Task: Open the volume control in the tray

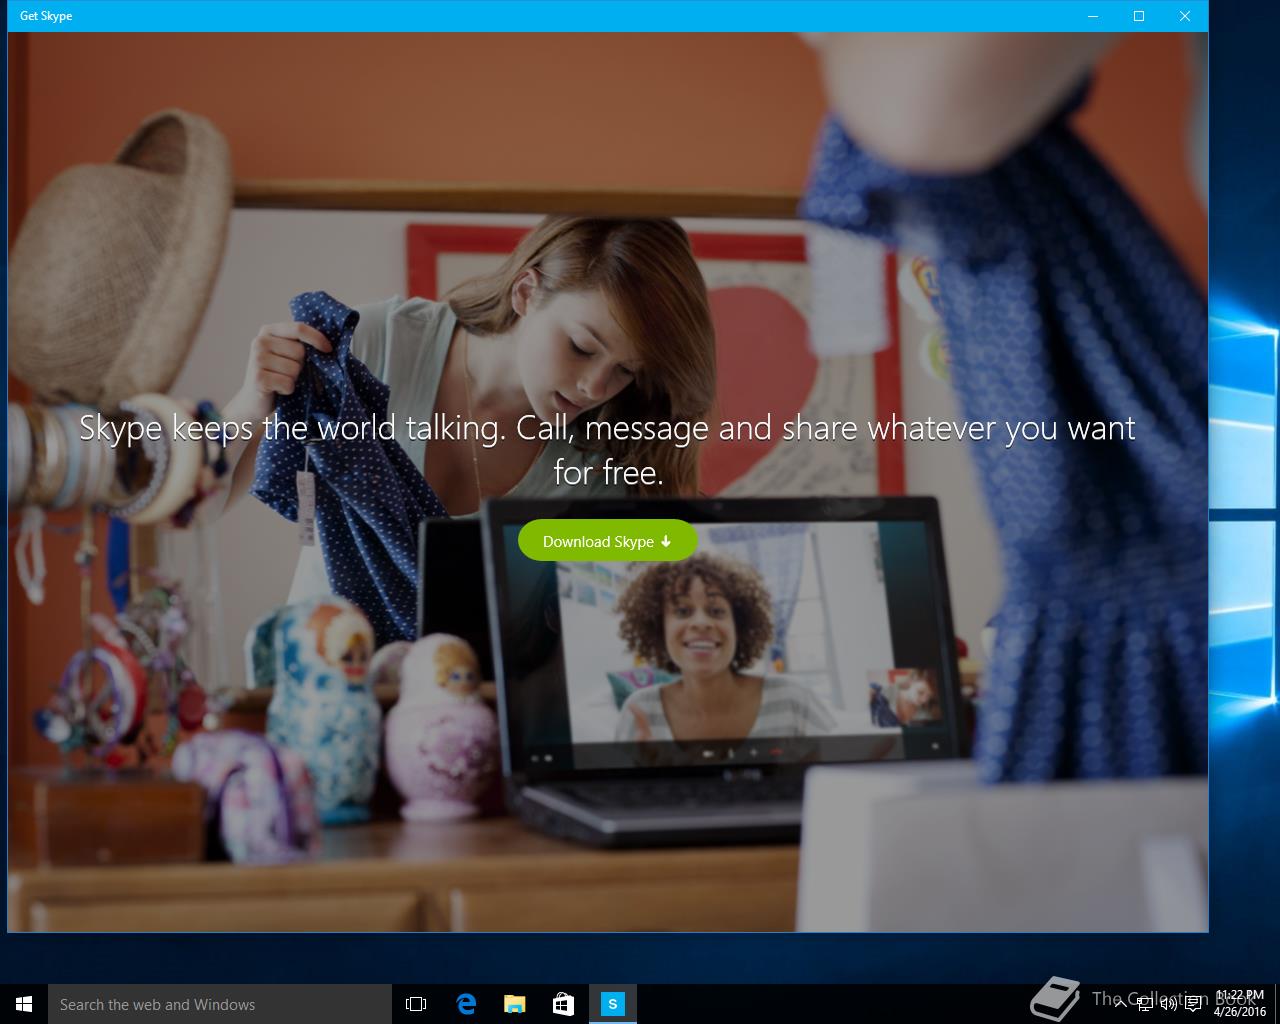Action: click(x=1169, y=1004)
